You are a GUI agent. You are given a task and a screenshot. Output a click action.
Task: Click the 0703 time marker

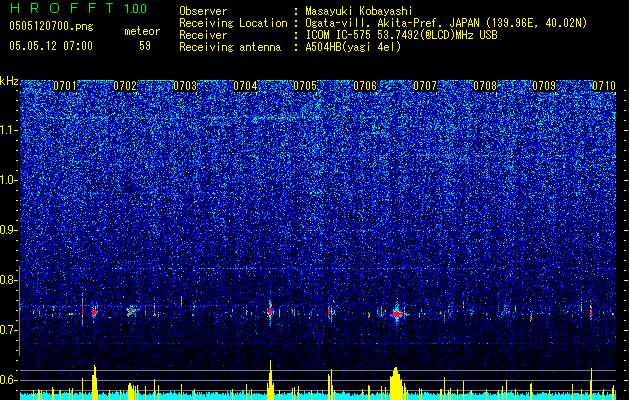point(185,86)
